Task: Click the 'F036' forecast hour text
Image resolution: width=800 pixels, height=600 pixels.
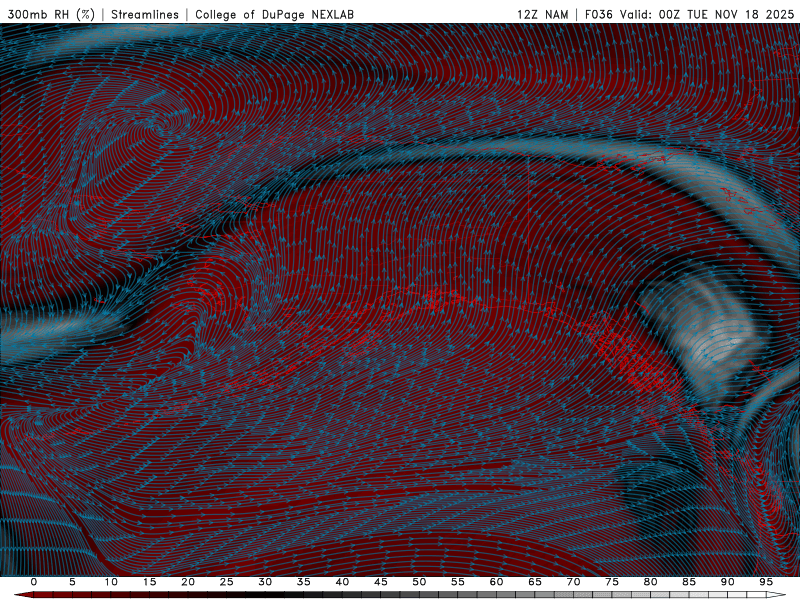Action: [598, 14]
